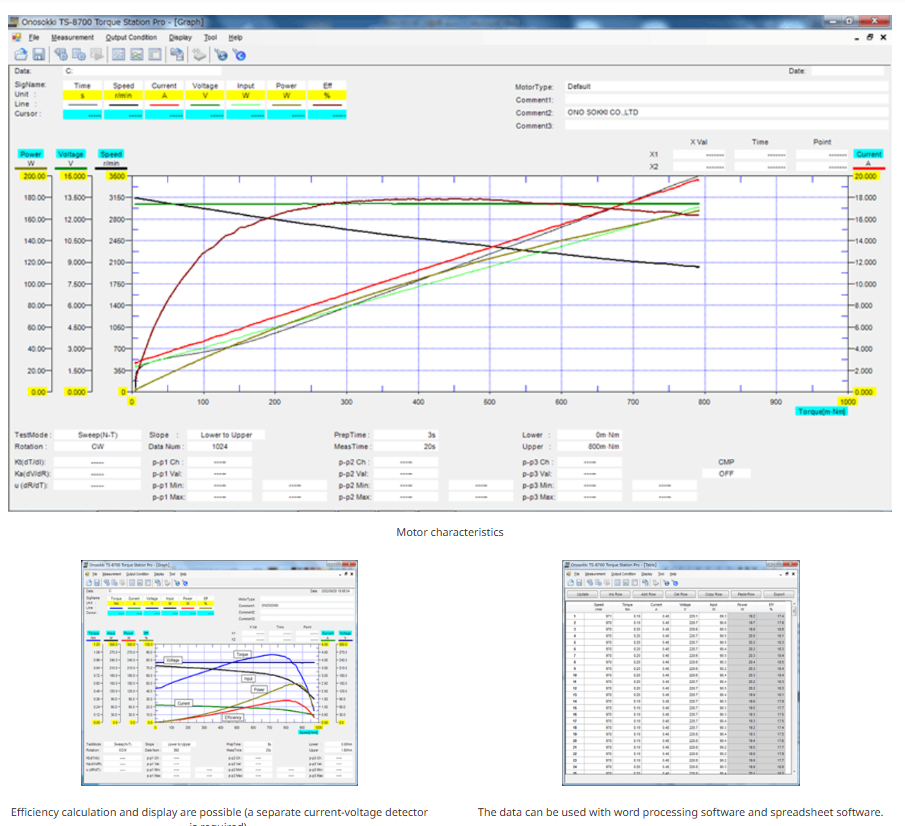The height and width of the screenshot is (826, 905).
Task: Click the Comment2 ONO SOKKI field
Action: coord(726,113)
